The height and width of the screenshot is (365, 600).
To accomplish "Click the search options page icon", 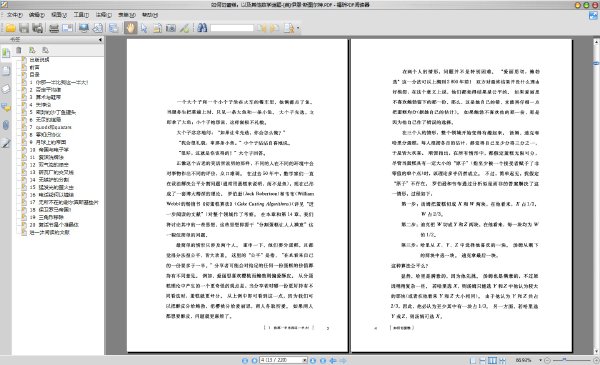I will 289,28.
